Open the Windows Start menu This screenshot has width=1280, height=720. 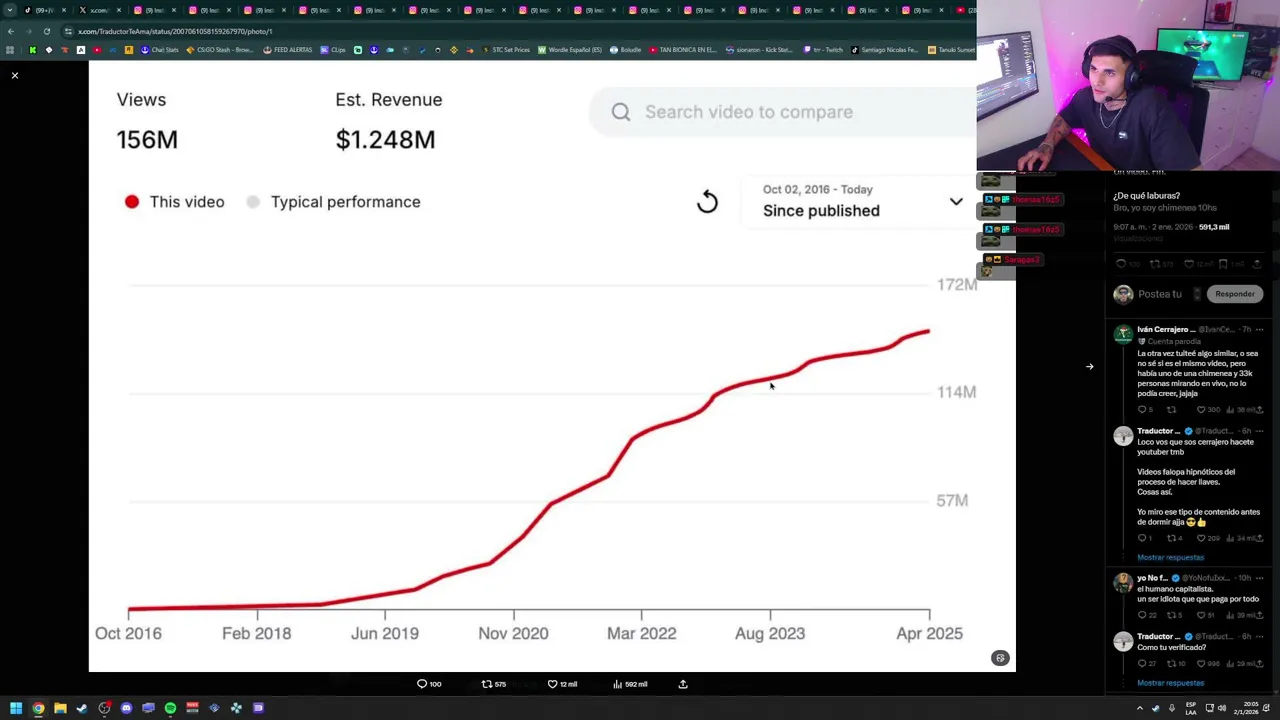(x=15, y=708)
